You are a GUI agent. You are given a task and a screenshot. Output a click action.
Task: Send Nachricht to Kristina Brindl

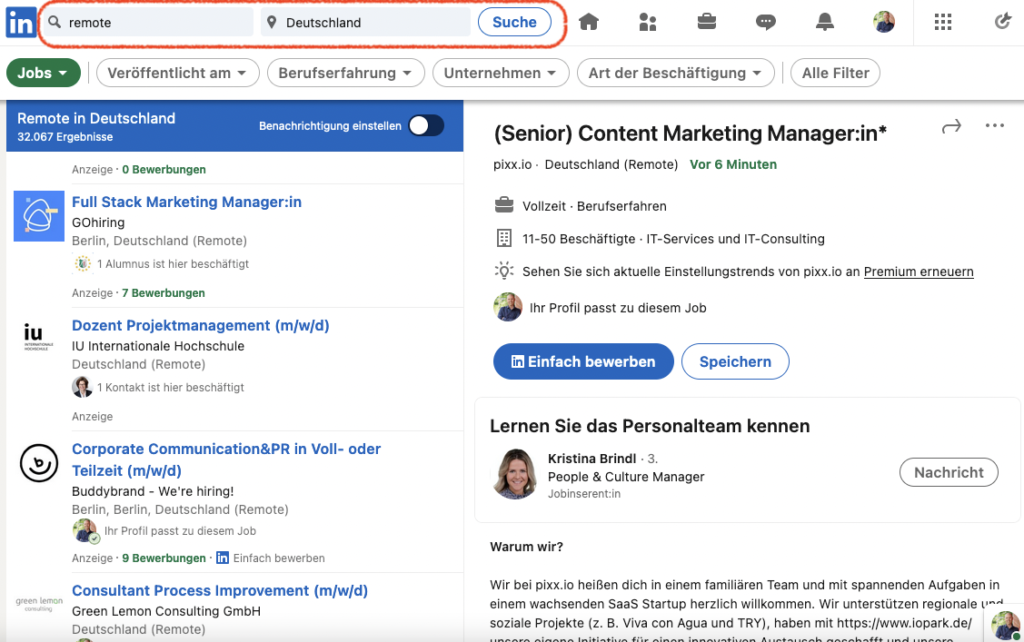click(948, 472)
